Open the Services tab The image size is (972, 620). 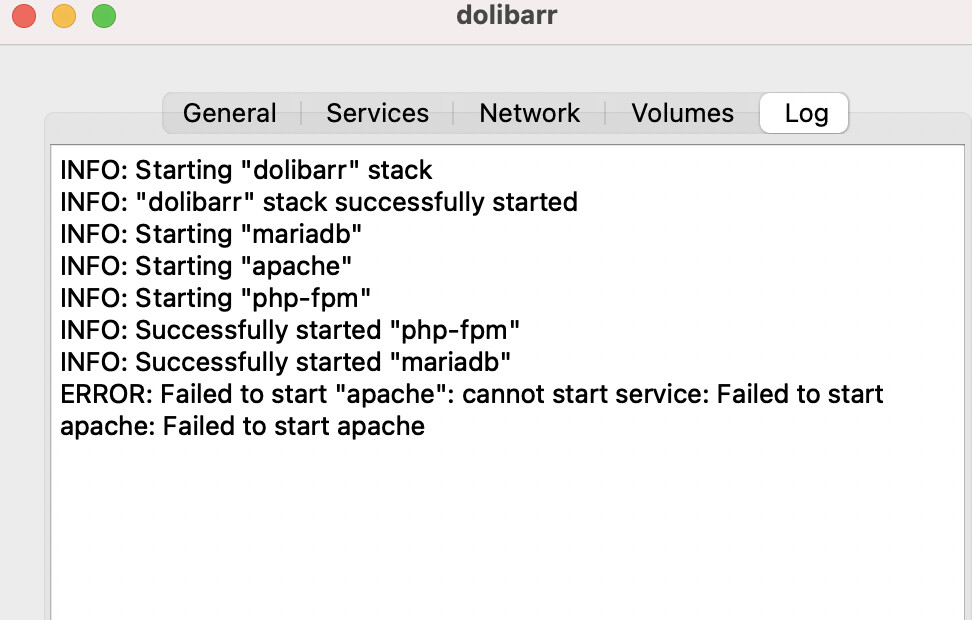378,113
